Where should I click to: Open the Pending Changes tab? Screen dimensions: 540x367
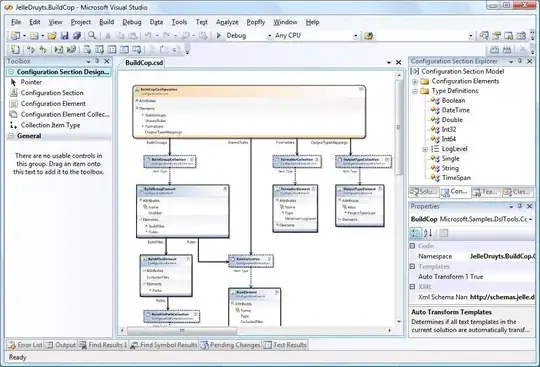(x=230, y=345)
